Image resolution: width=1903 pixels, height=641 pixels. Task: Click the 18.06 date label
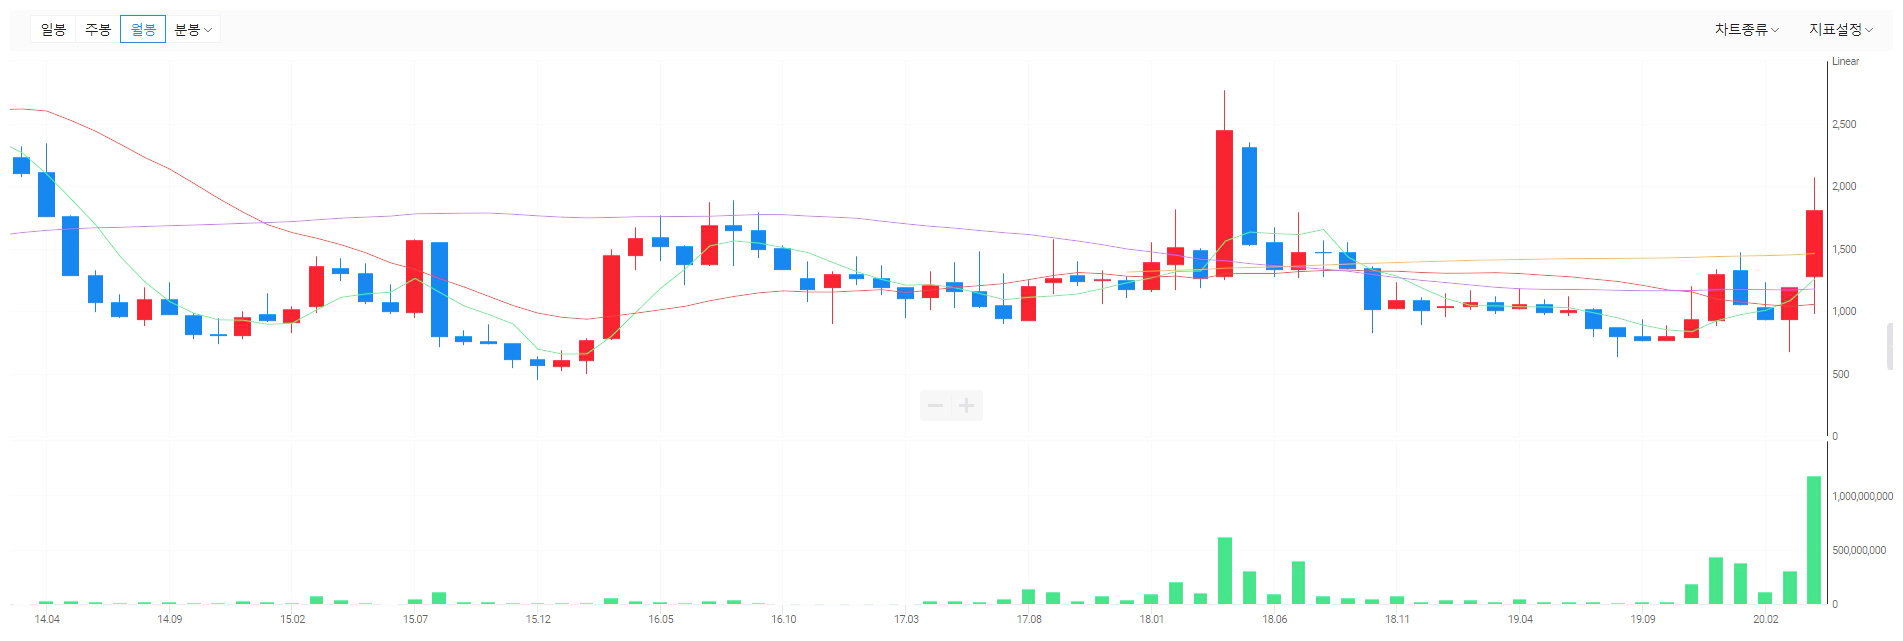pyautogui.click(x=1274, y=620)
